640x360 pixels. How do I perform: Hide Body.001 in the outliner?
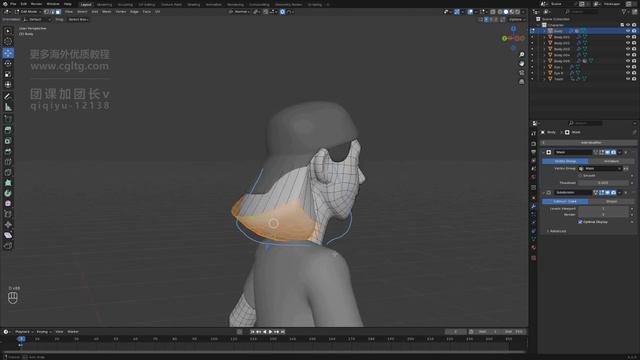coord(628,37)
